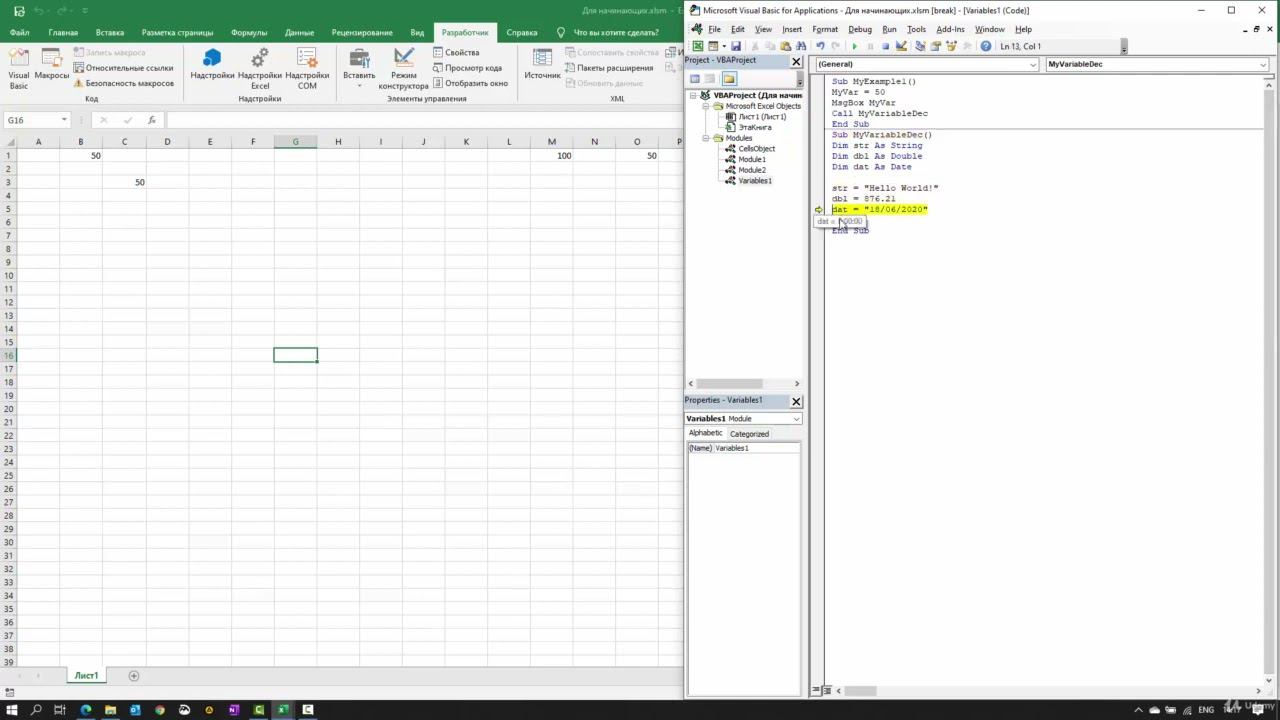Click the Find binoculars icon
1280x720 pixels.
801,46
